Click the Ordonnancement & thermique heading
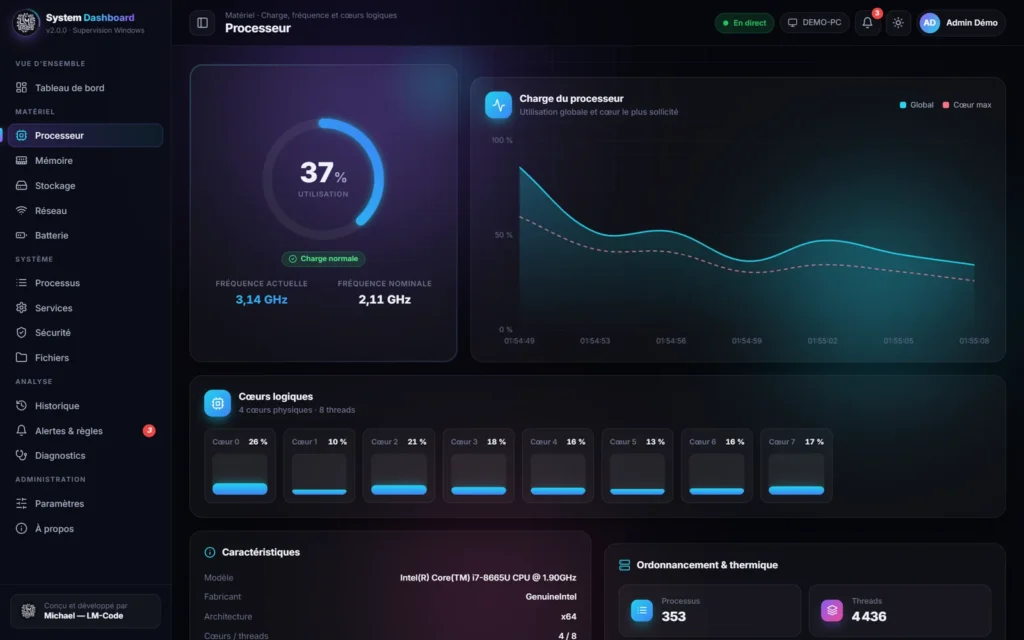1024x640 pixels. [x=707, y=565]
